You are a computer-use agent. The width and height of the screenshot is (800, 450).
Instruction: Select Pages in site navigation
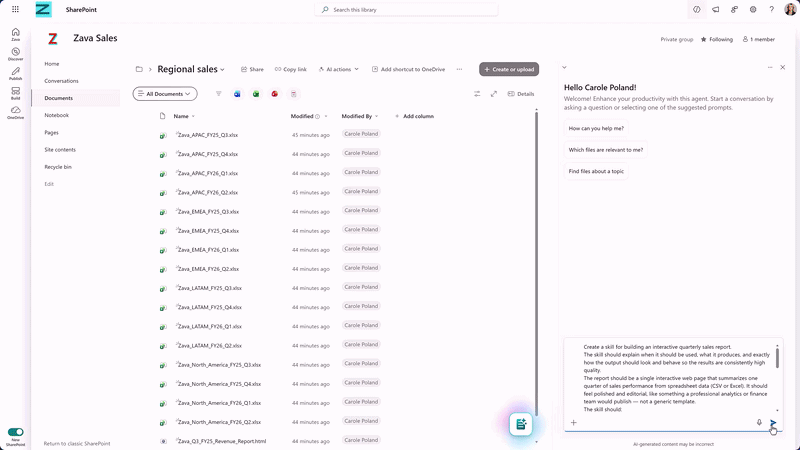51,133
